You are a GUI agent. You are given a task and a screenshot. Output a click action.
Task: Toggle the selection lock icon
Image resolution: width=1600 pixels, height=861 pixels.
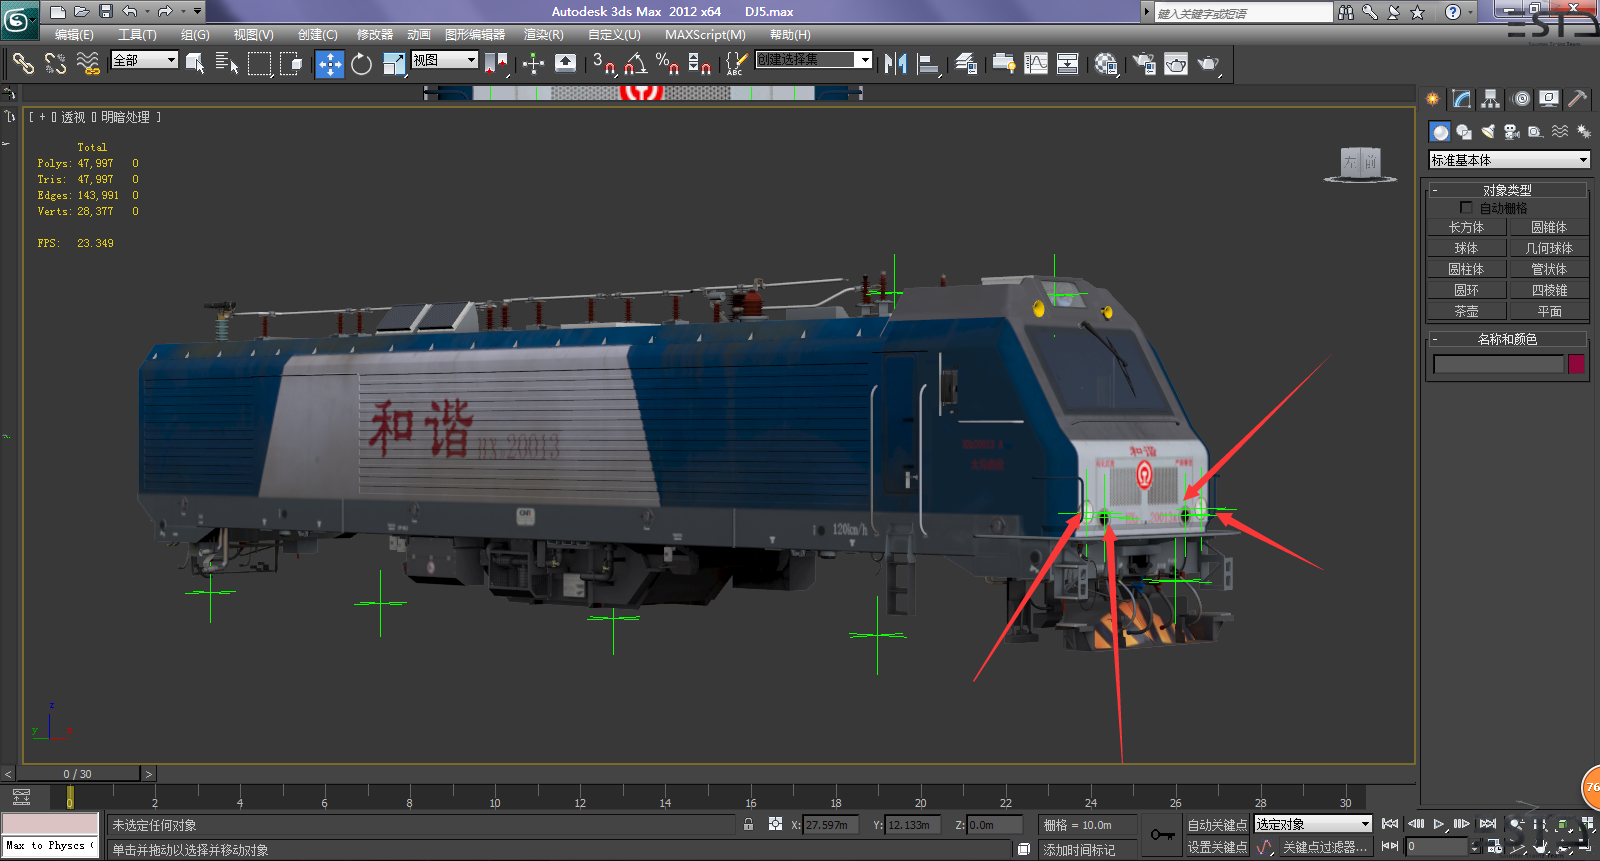coord(748,824)
